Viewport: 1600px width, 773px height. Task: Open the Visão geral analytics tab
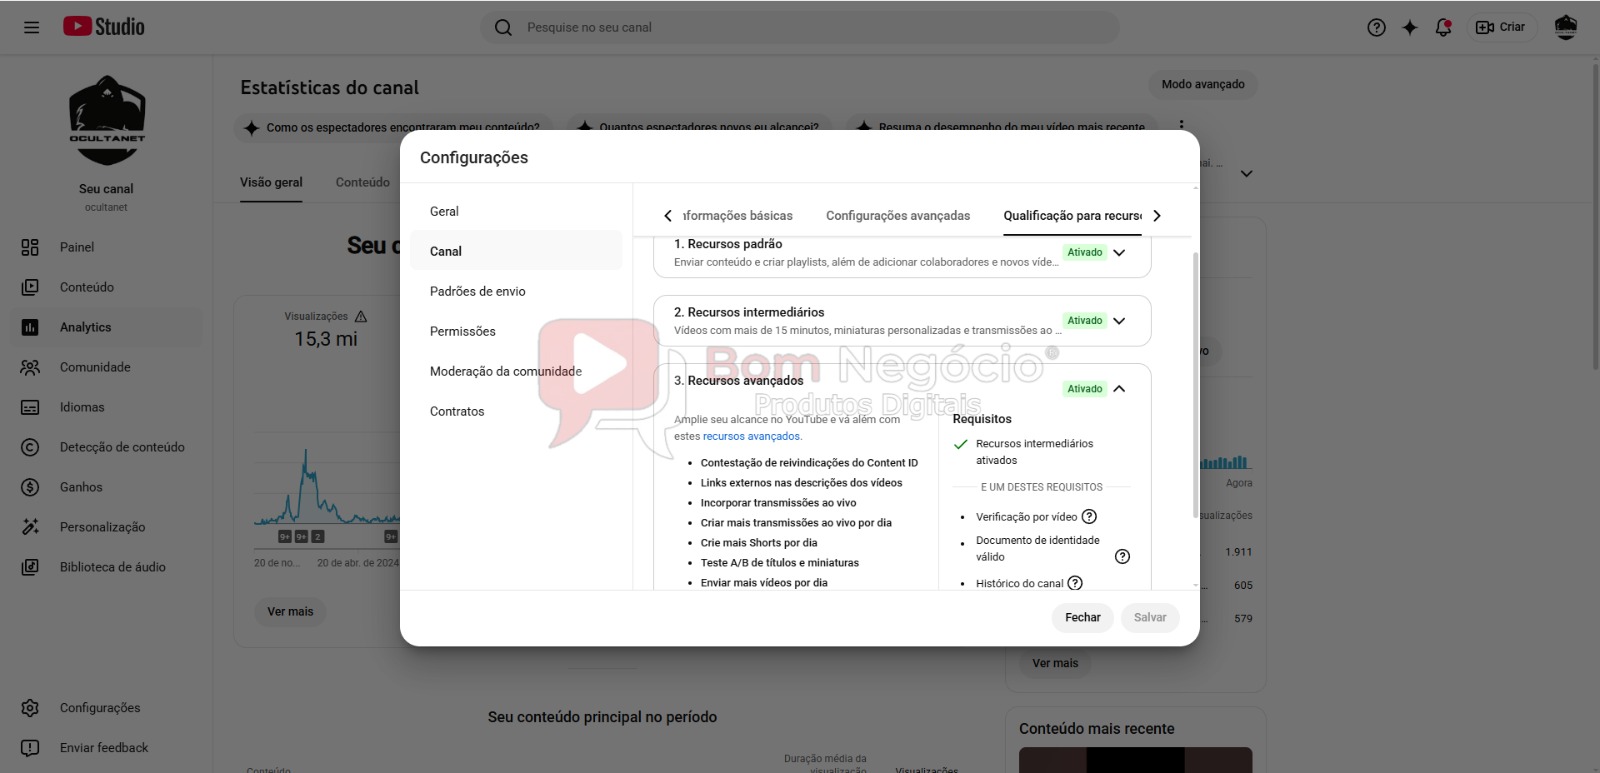(x=271, y=183)
